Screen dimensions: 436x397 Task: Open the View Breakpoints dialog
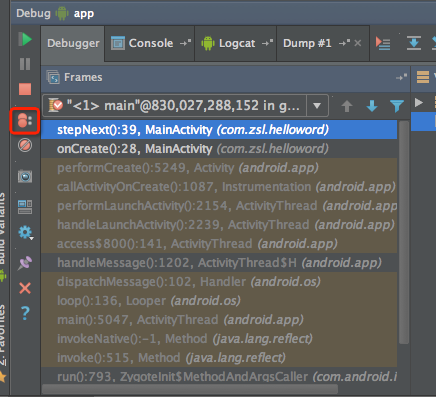25,121
